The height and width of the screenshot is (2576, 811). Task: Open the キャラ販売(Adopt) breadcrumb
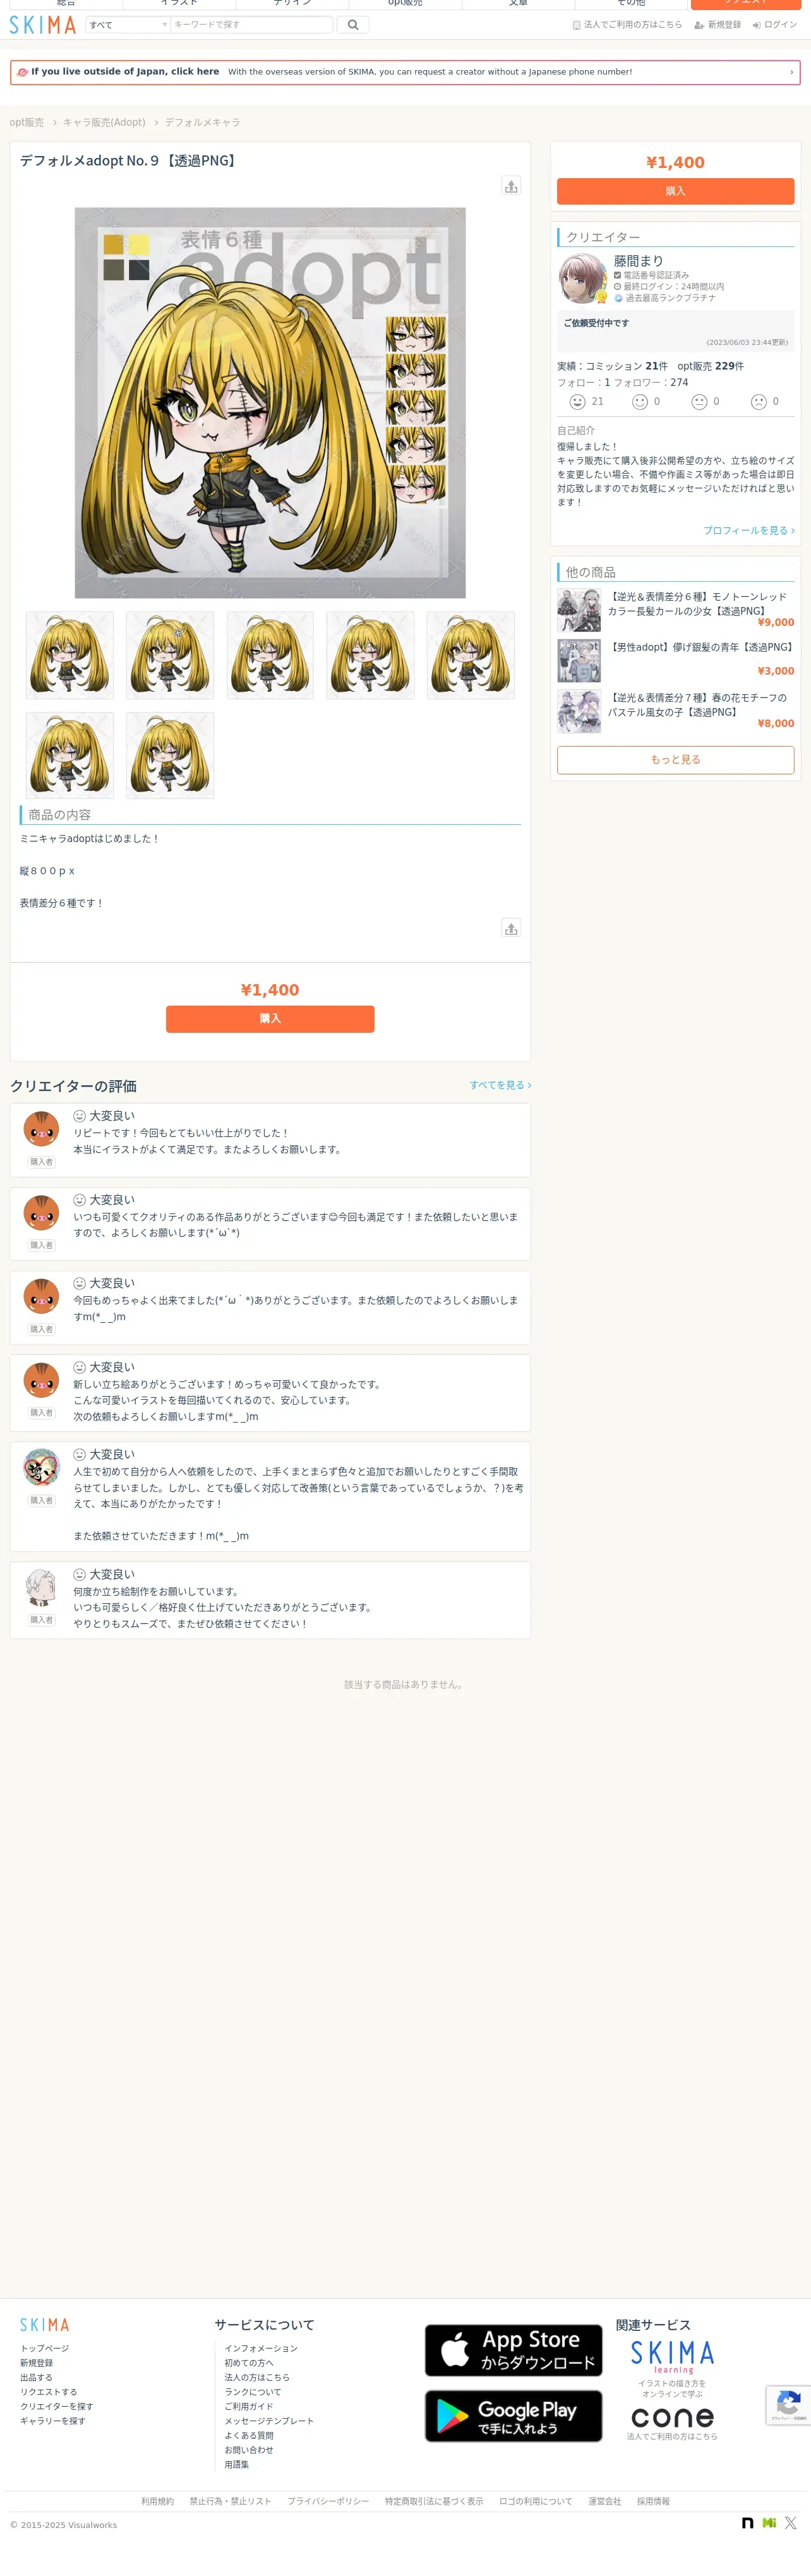pos(104,122)
